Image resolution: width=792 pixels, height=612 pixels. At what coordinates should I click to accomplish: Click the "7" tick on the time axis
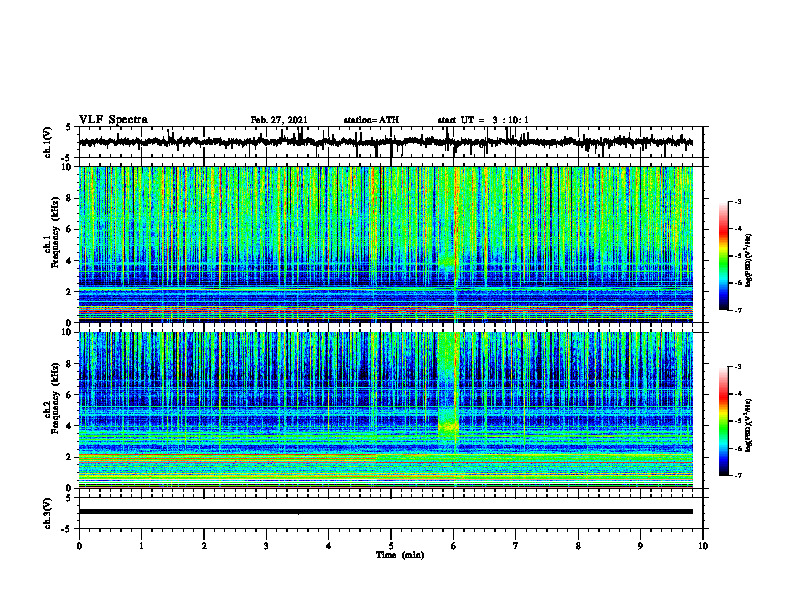[516, 546]
